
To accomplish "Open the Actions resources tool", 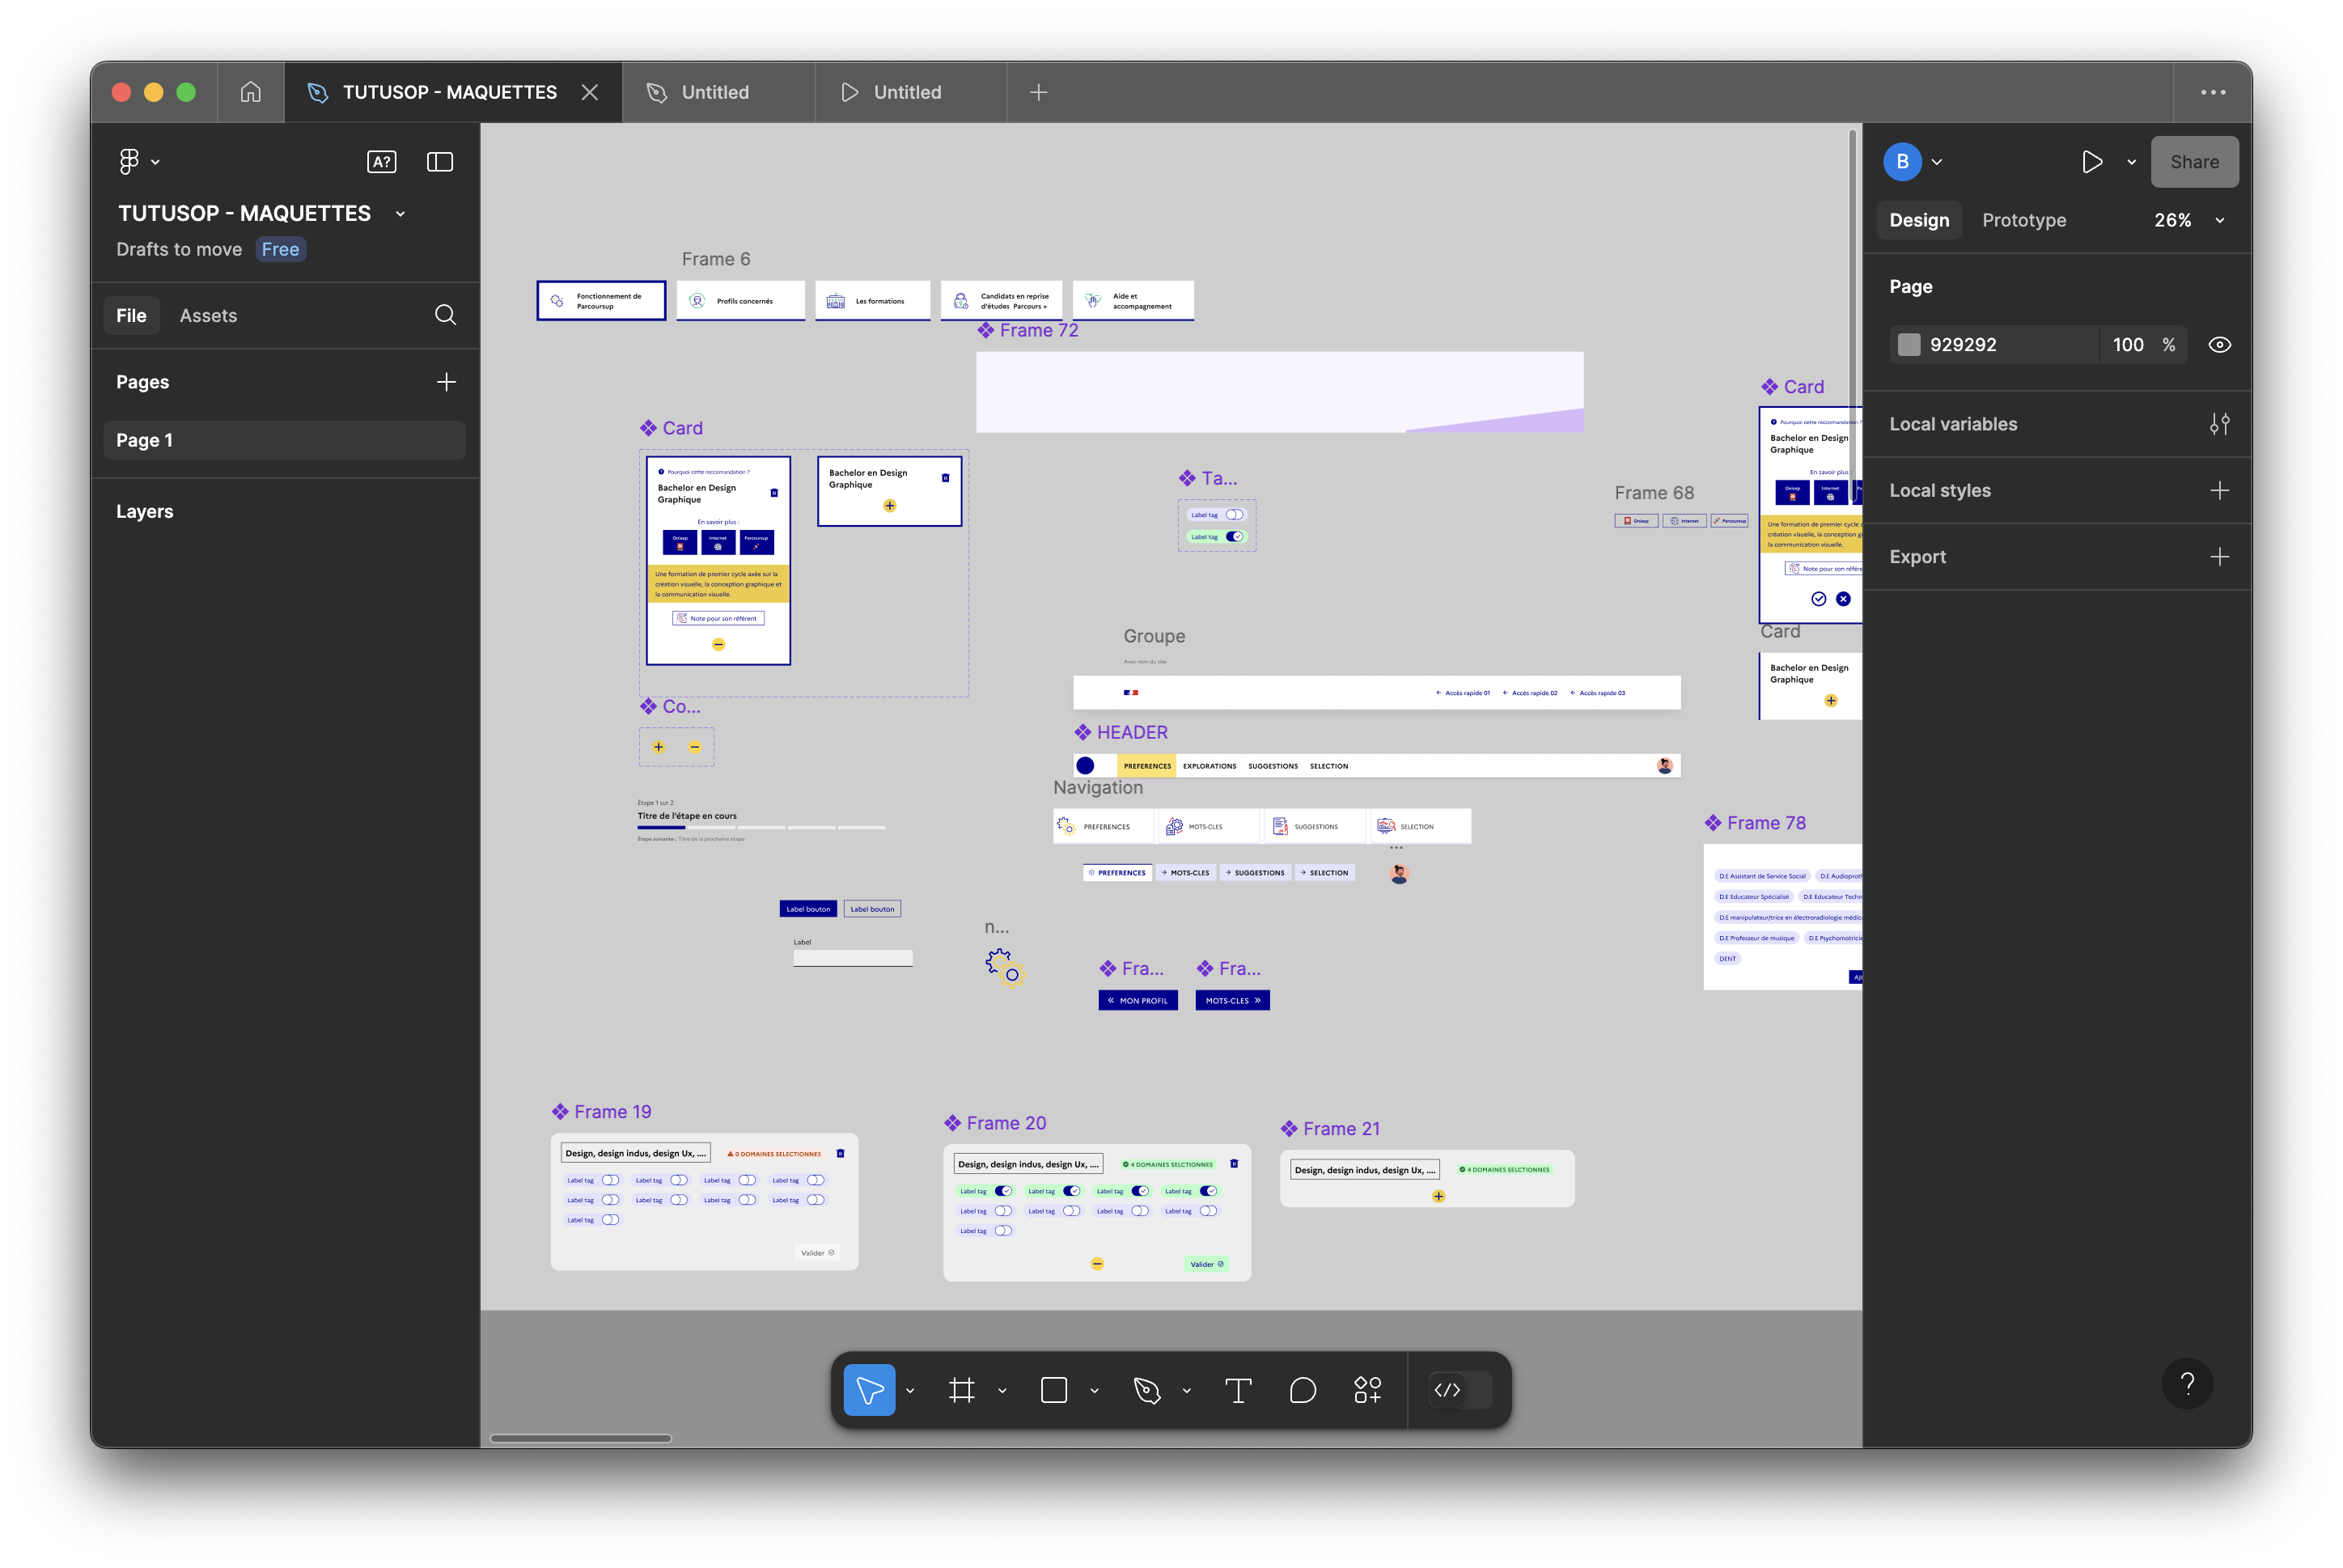I will pos(1367,1390).
